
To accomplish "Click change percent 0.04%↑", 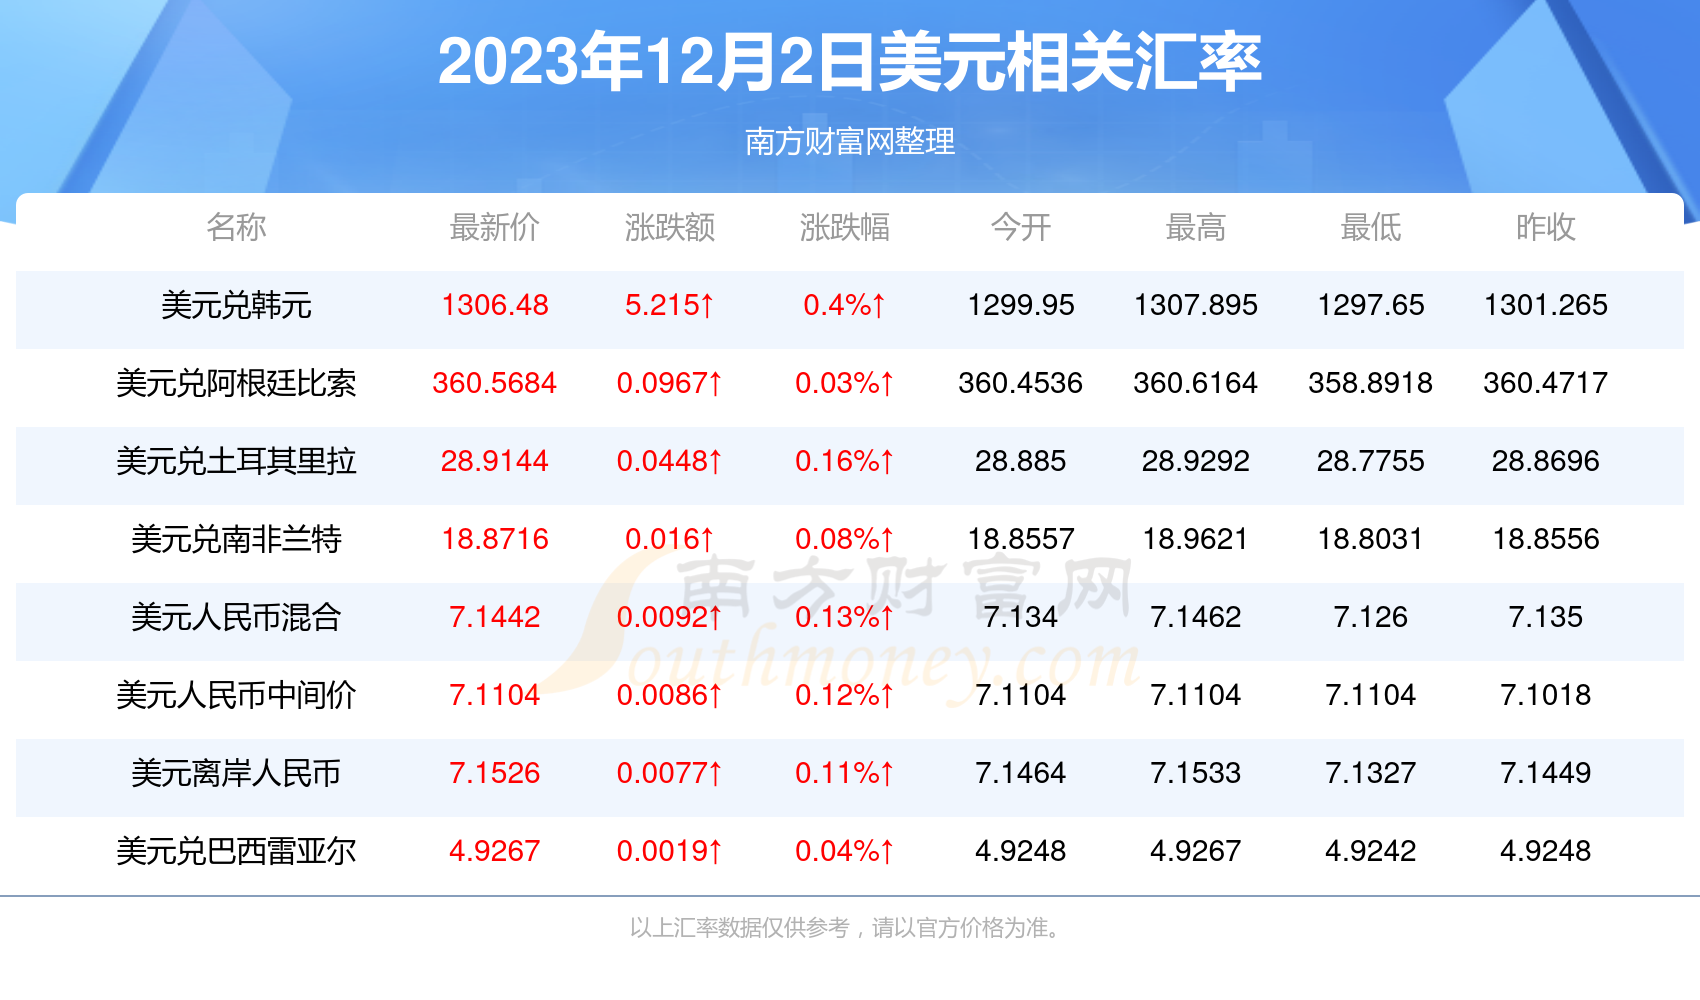I will (x=845, y=851).
